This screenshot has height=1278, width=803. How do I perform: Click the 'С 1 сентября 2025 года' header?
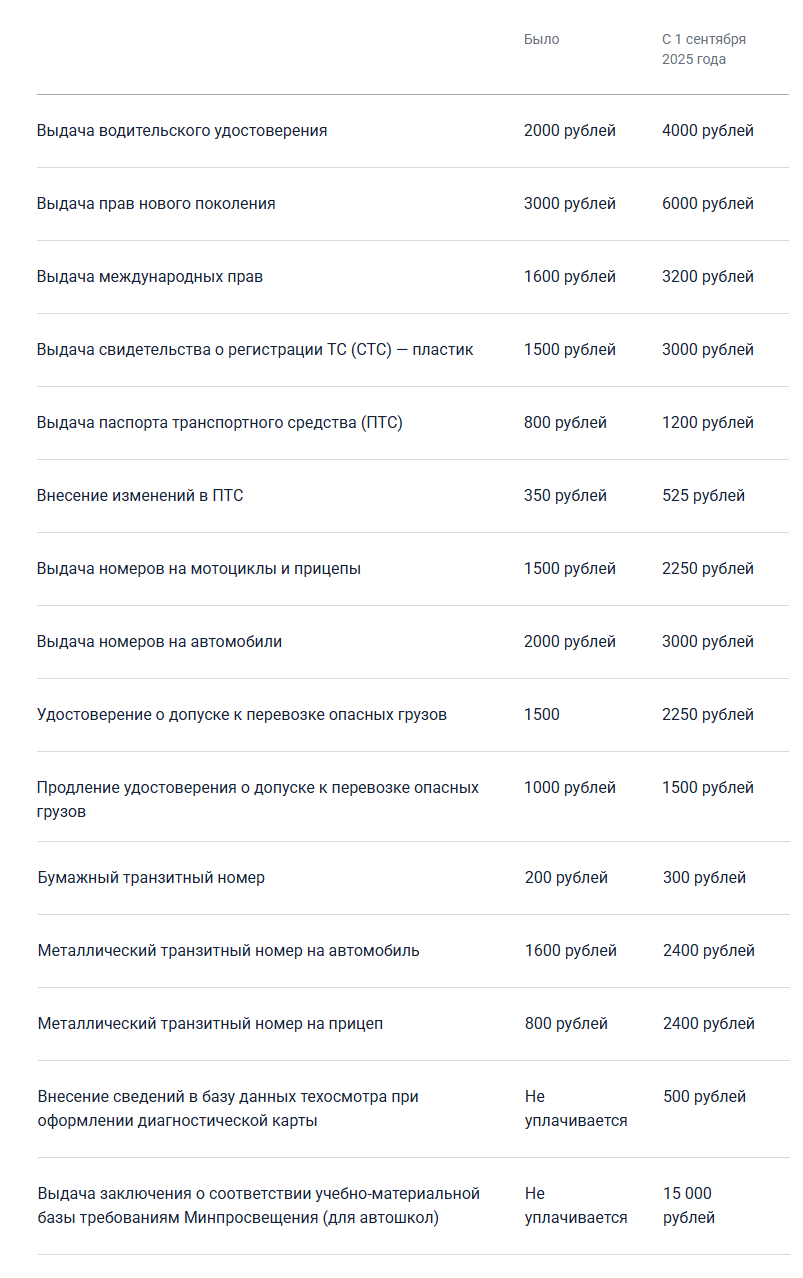[703, 49]
